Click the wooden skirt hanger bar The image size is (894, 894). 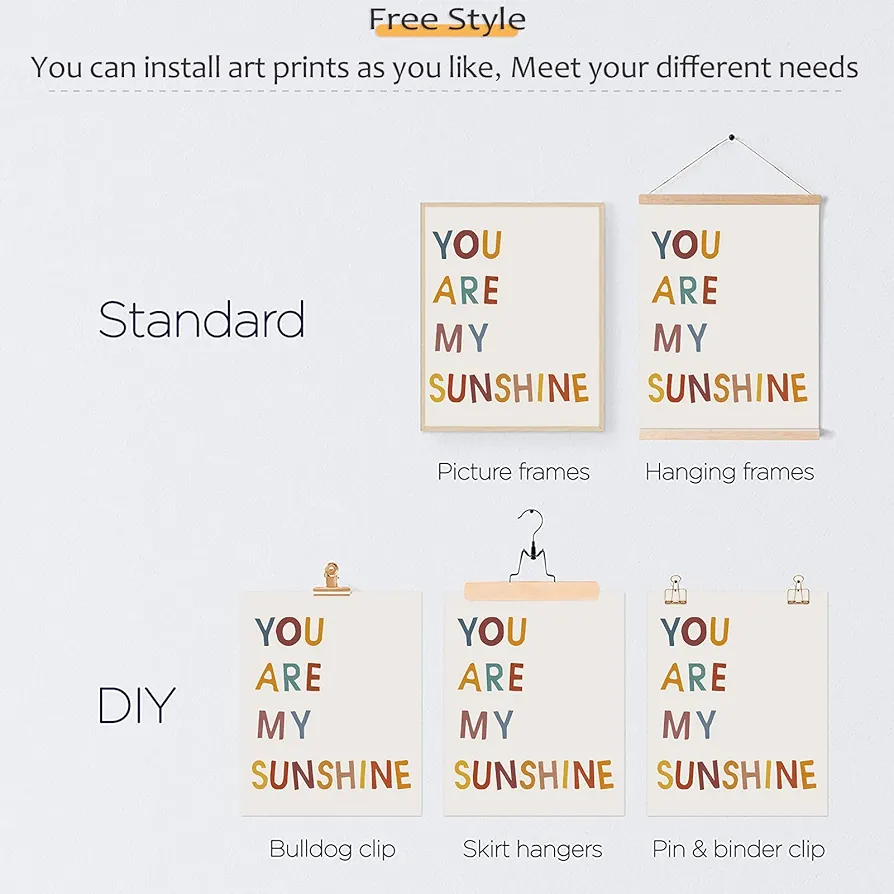pos(531,591)
